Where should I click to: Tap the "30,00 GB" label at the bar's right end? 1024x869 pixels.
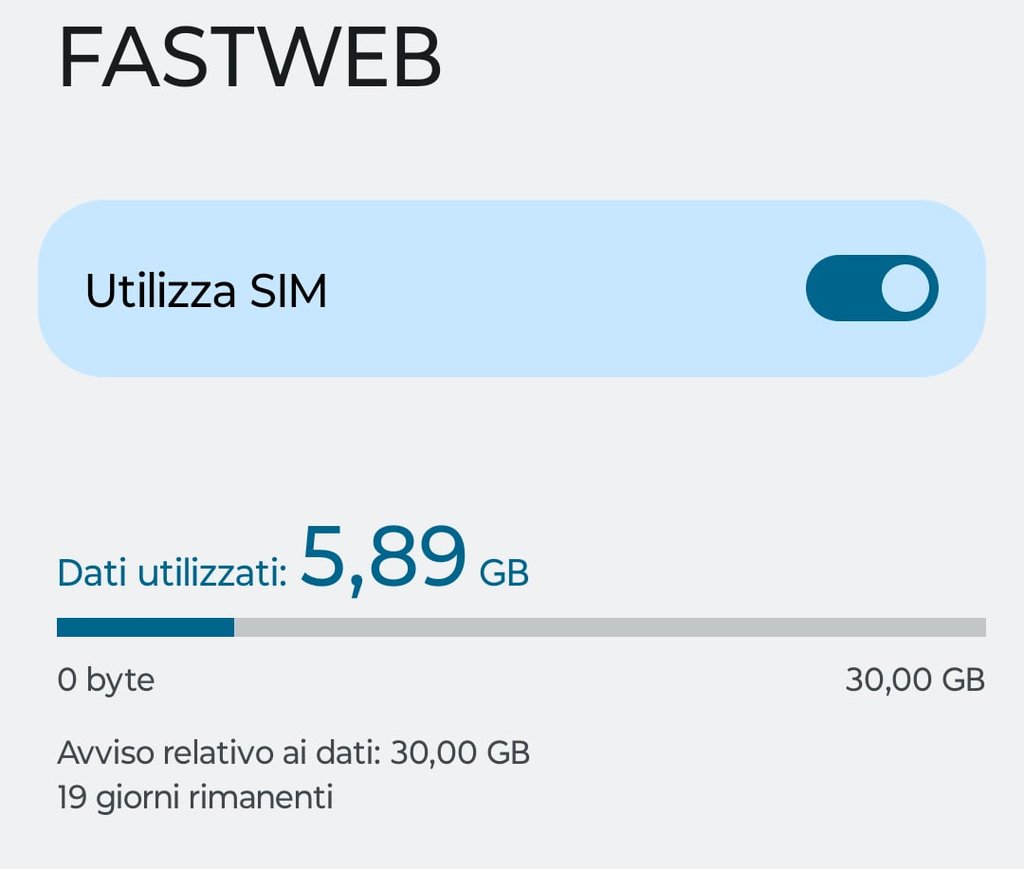click(x=915, y=681)
